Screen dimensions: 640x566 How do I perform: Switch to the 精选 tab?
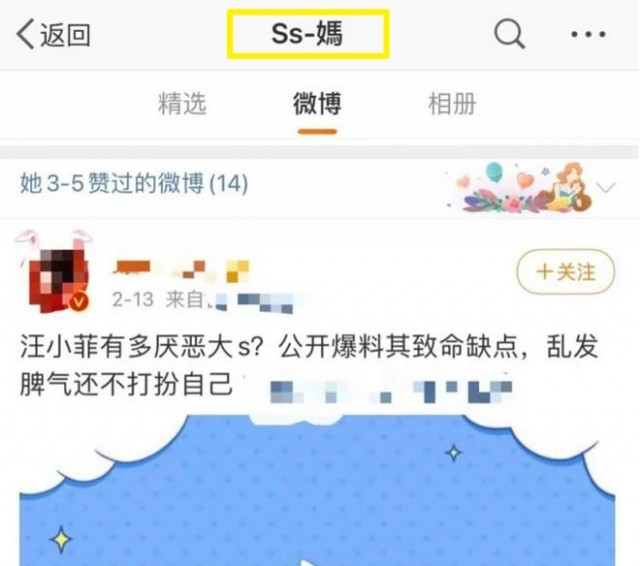tap(182, 104)
